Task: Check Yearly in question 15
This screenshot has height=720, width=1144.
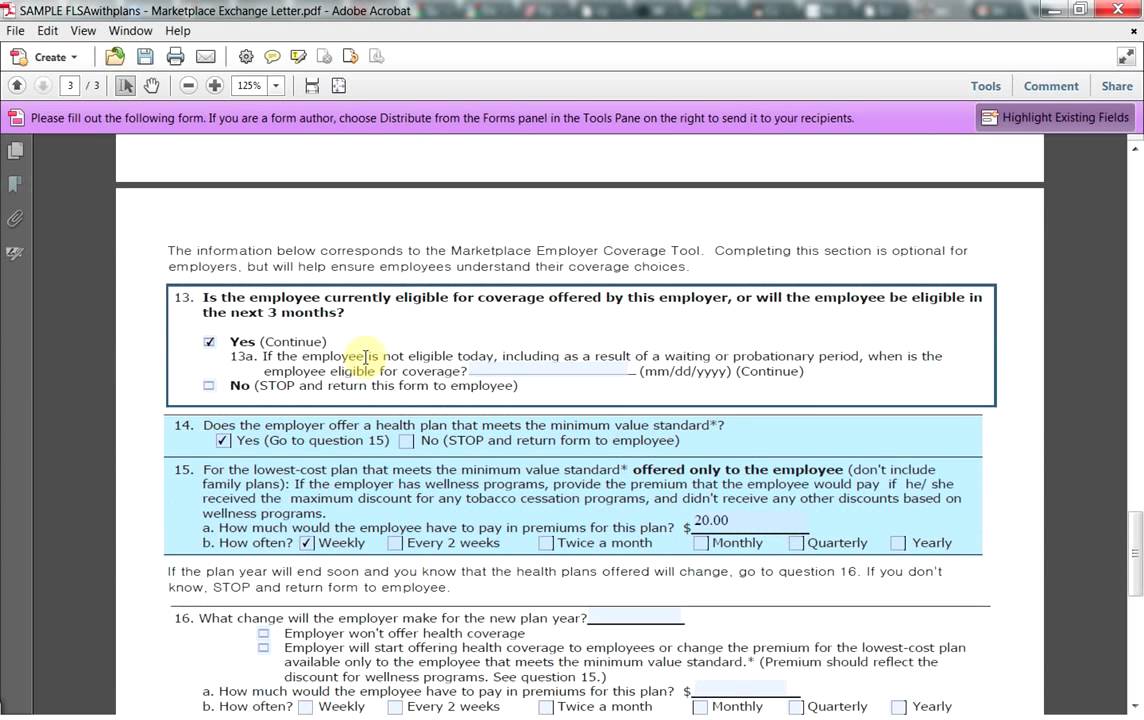Action: [898, 543]
